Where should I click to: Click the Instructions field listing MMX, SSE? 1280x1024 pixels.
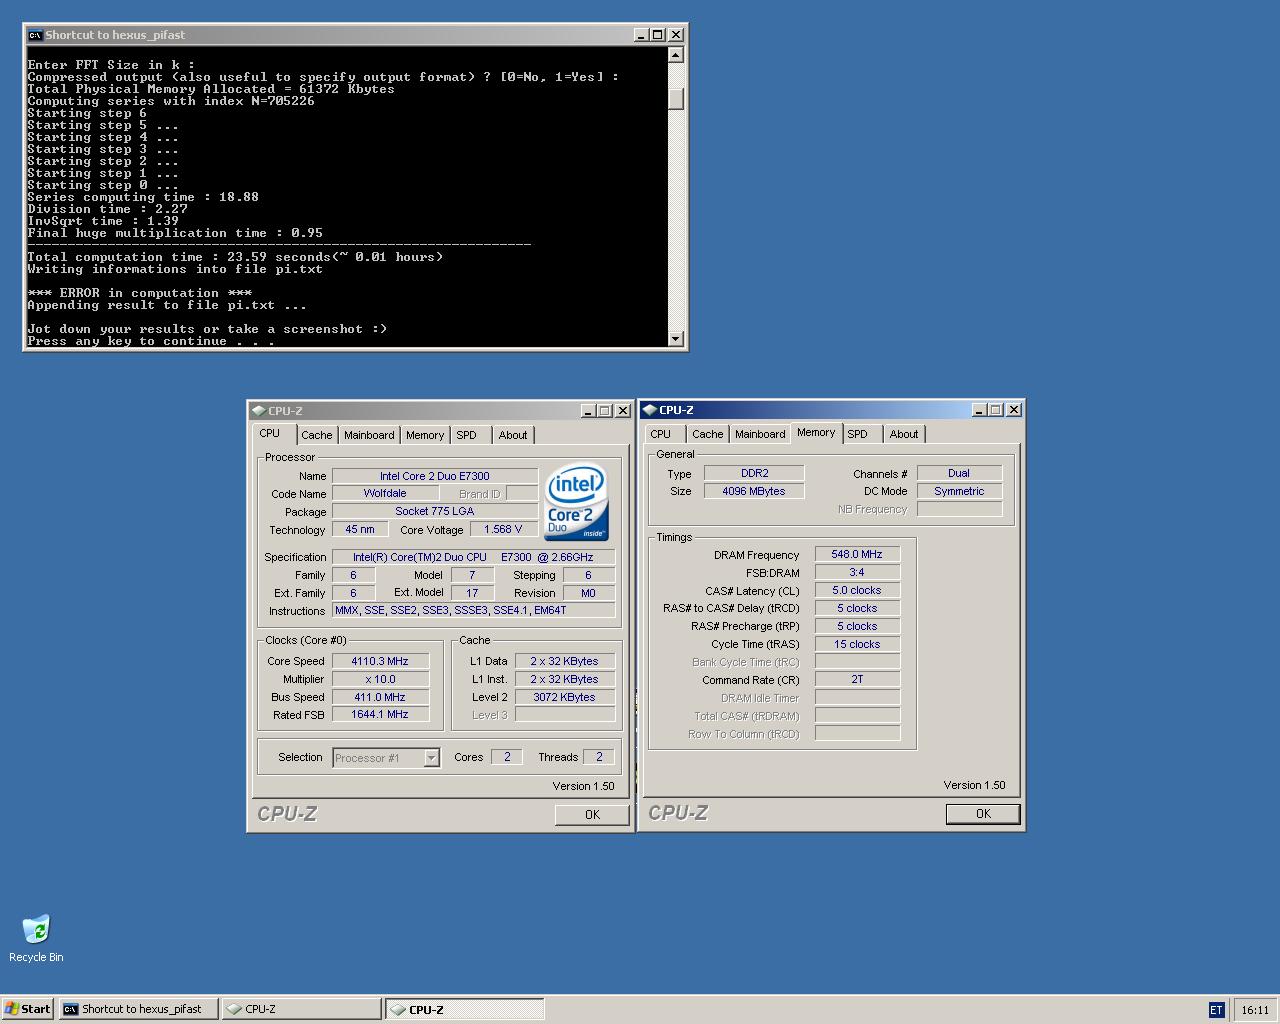pyautogui.click(x=474, y=610)
